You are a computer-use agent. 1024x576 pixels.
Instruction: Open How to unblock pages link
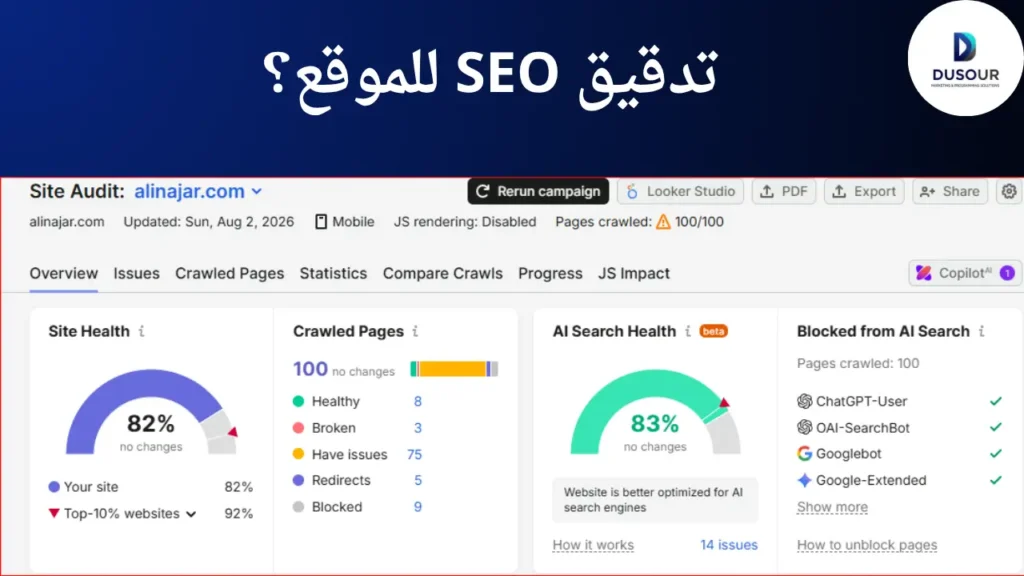867,545
